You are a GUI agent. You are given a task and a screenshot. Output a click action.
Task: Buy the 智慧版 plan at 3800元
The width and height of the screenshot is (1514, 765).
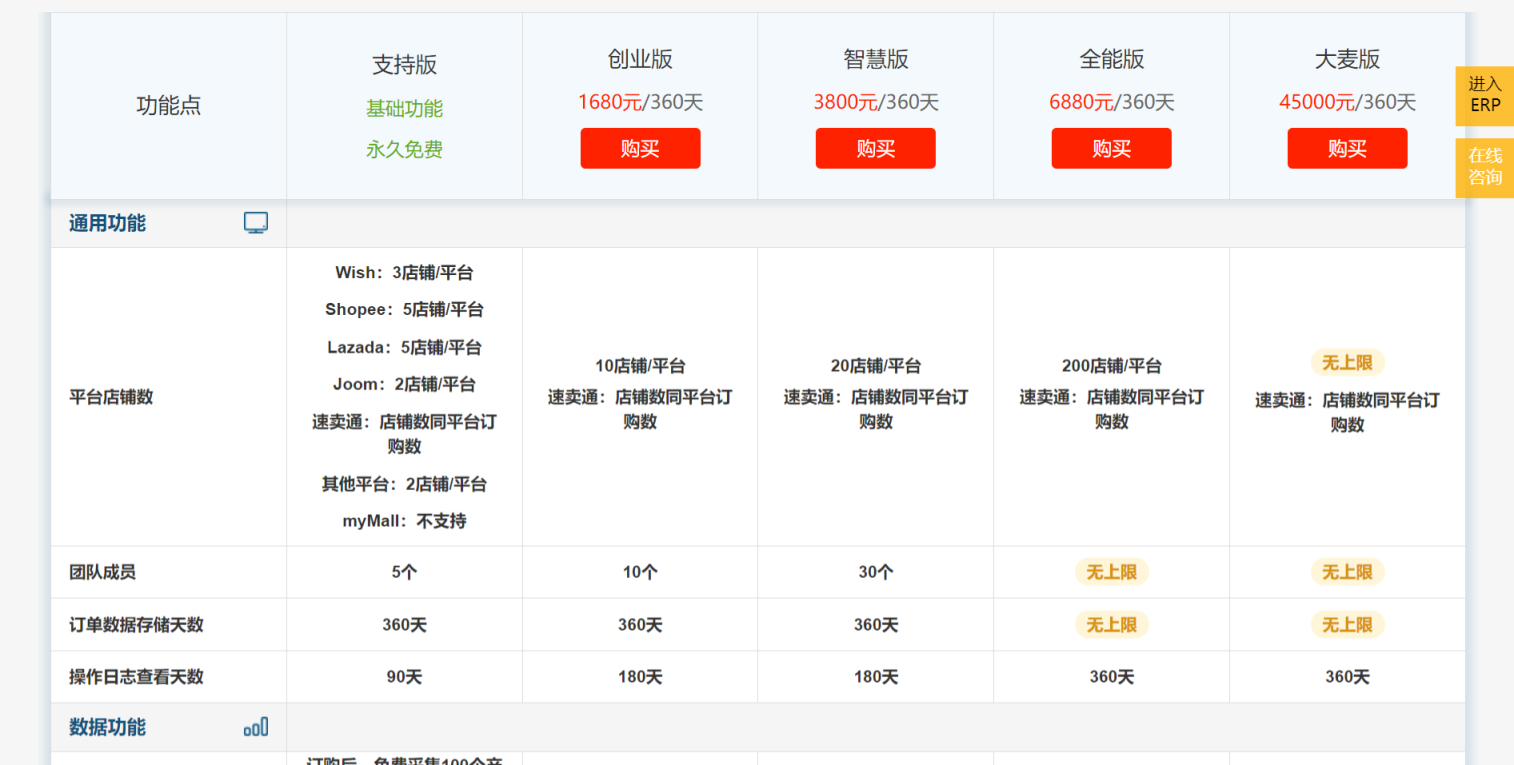click(x=875, y=149)
